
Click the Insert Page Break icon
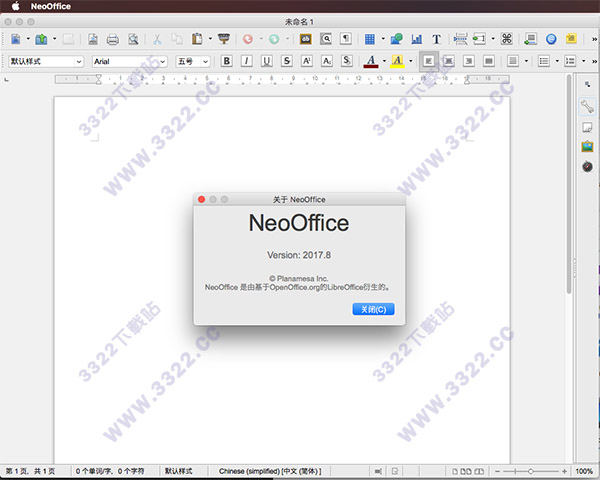460,39
